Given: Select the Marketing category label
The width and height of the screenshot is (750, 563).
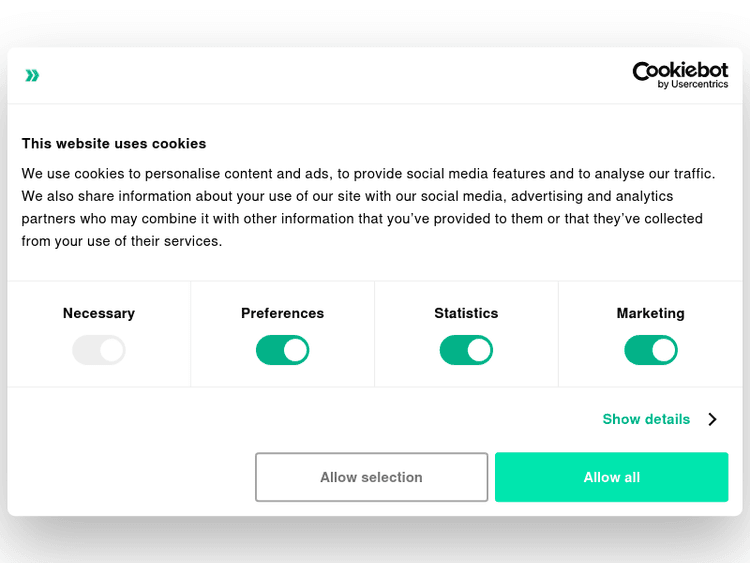Looking at the screenshot, I should (651, 313).
